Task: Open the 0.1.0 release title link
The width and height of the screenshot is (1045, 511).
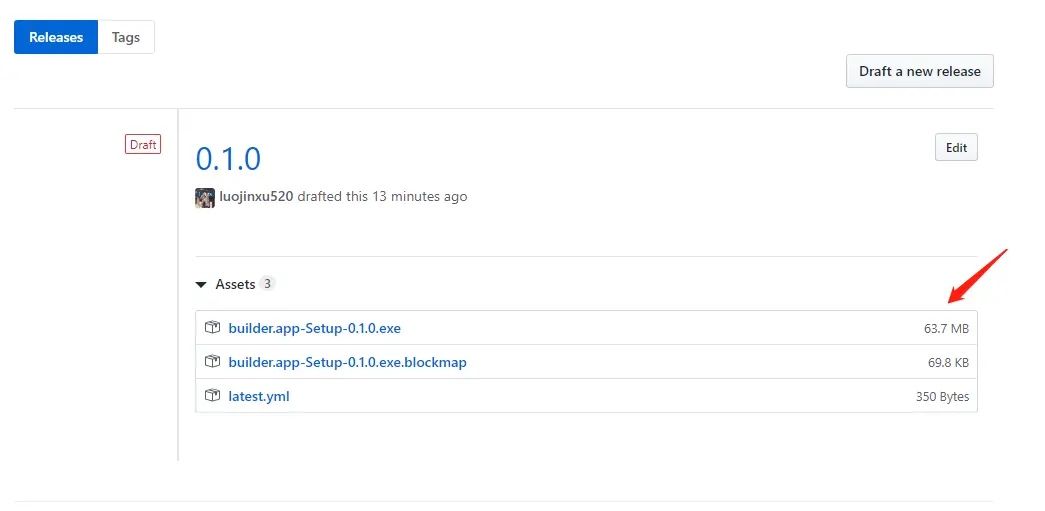Action: pos(228,159)
